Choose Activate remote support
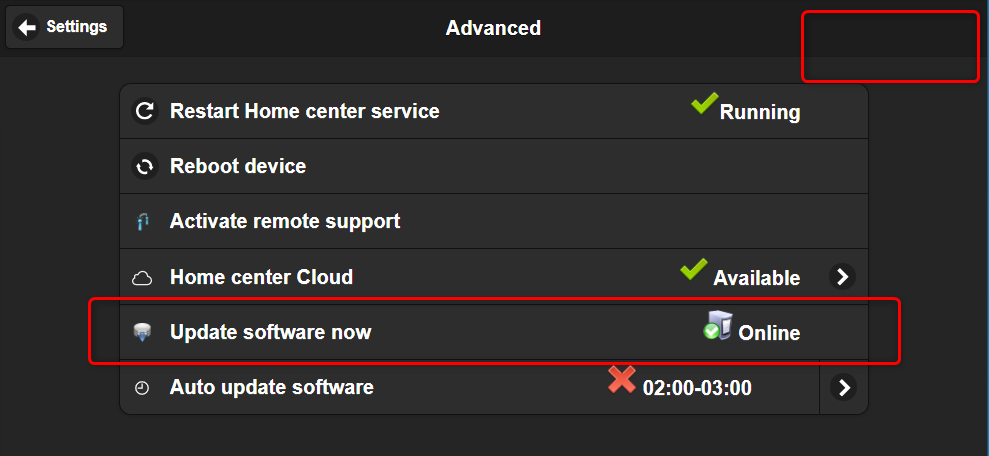 pyautogui.click(x=494, y=221)
